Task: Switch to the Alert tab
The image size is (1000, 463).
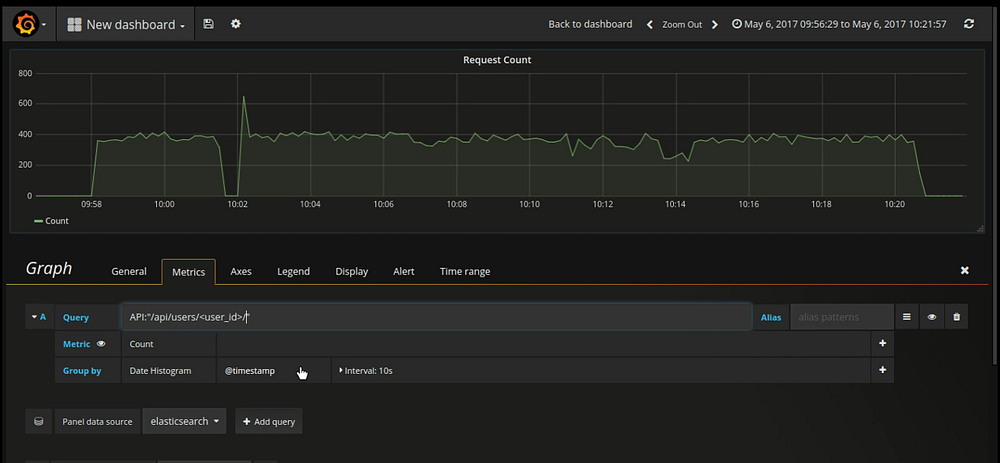Action: click(404, 271)
